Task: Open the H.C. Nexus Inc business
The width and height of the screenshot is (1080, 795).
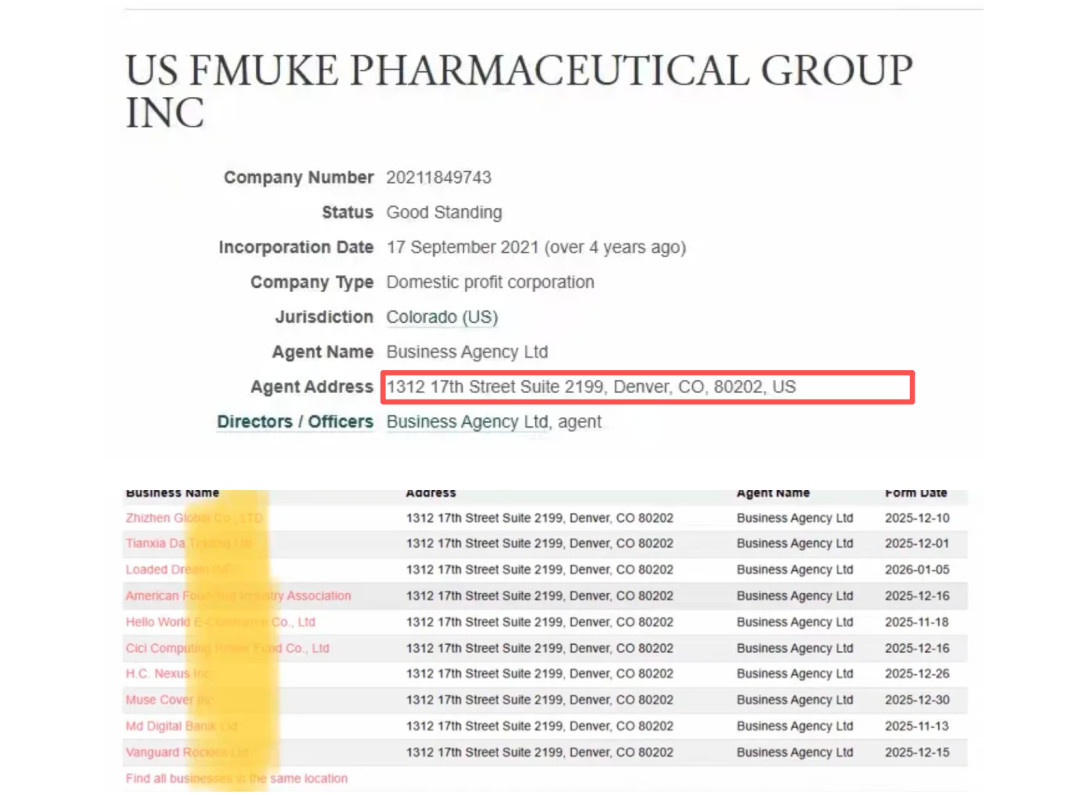Action: (x=169, y=674)
